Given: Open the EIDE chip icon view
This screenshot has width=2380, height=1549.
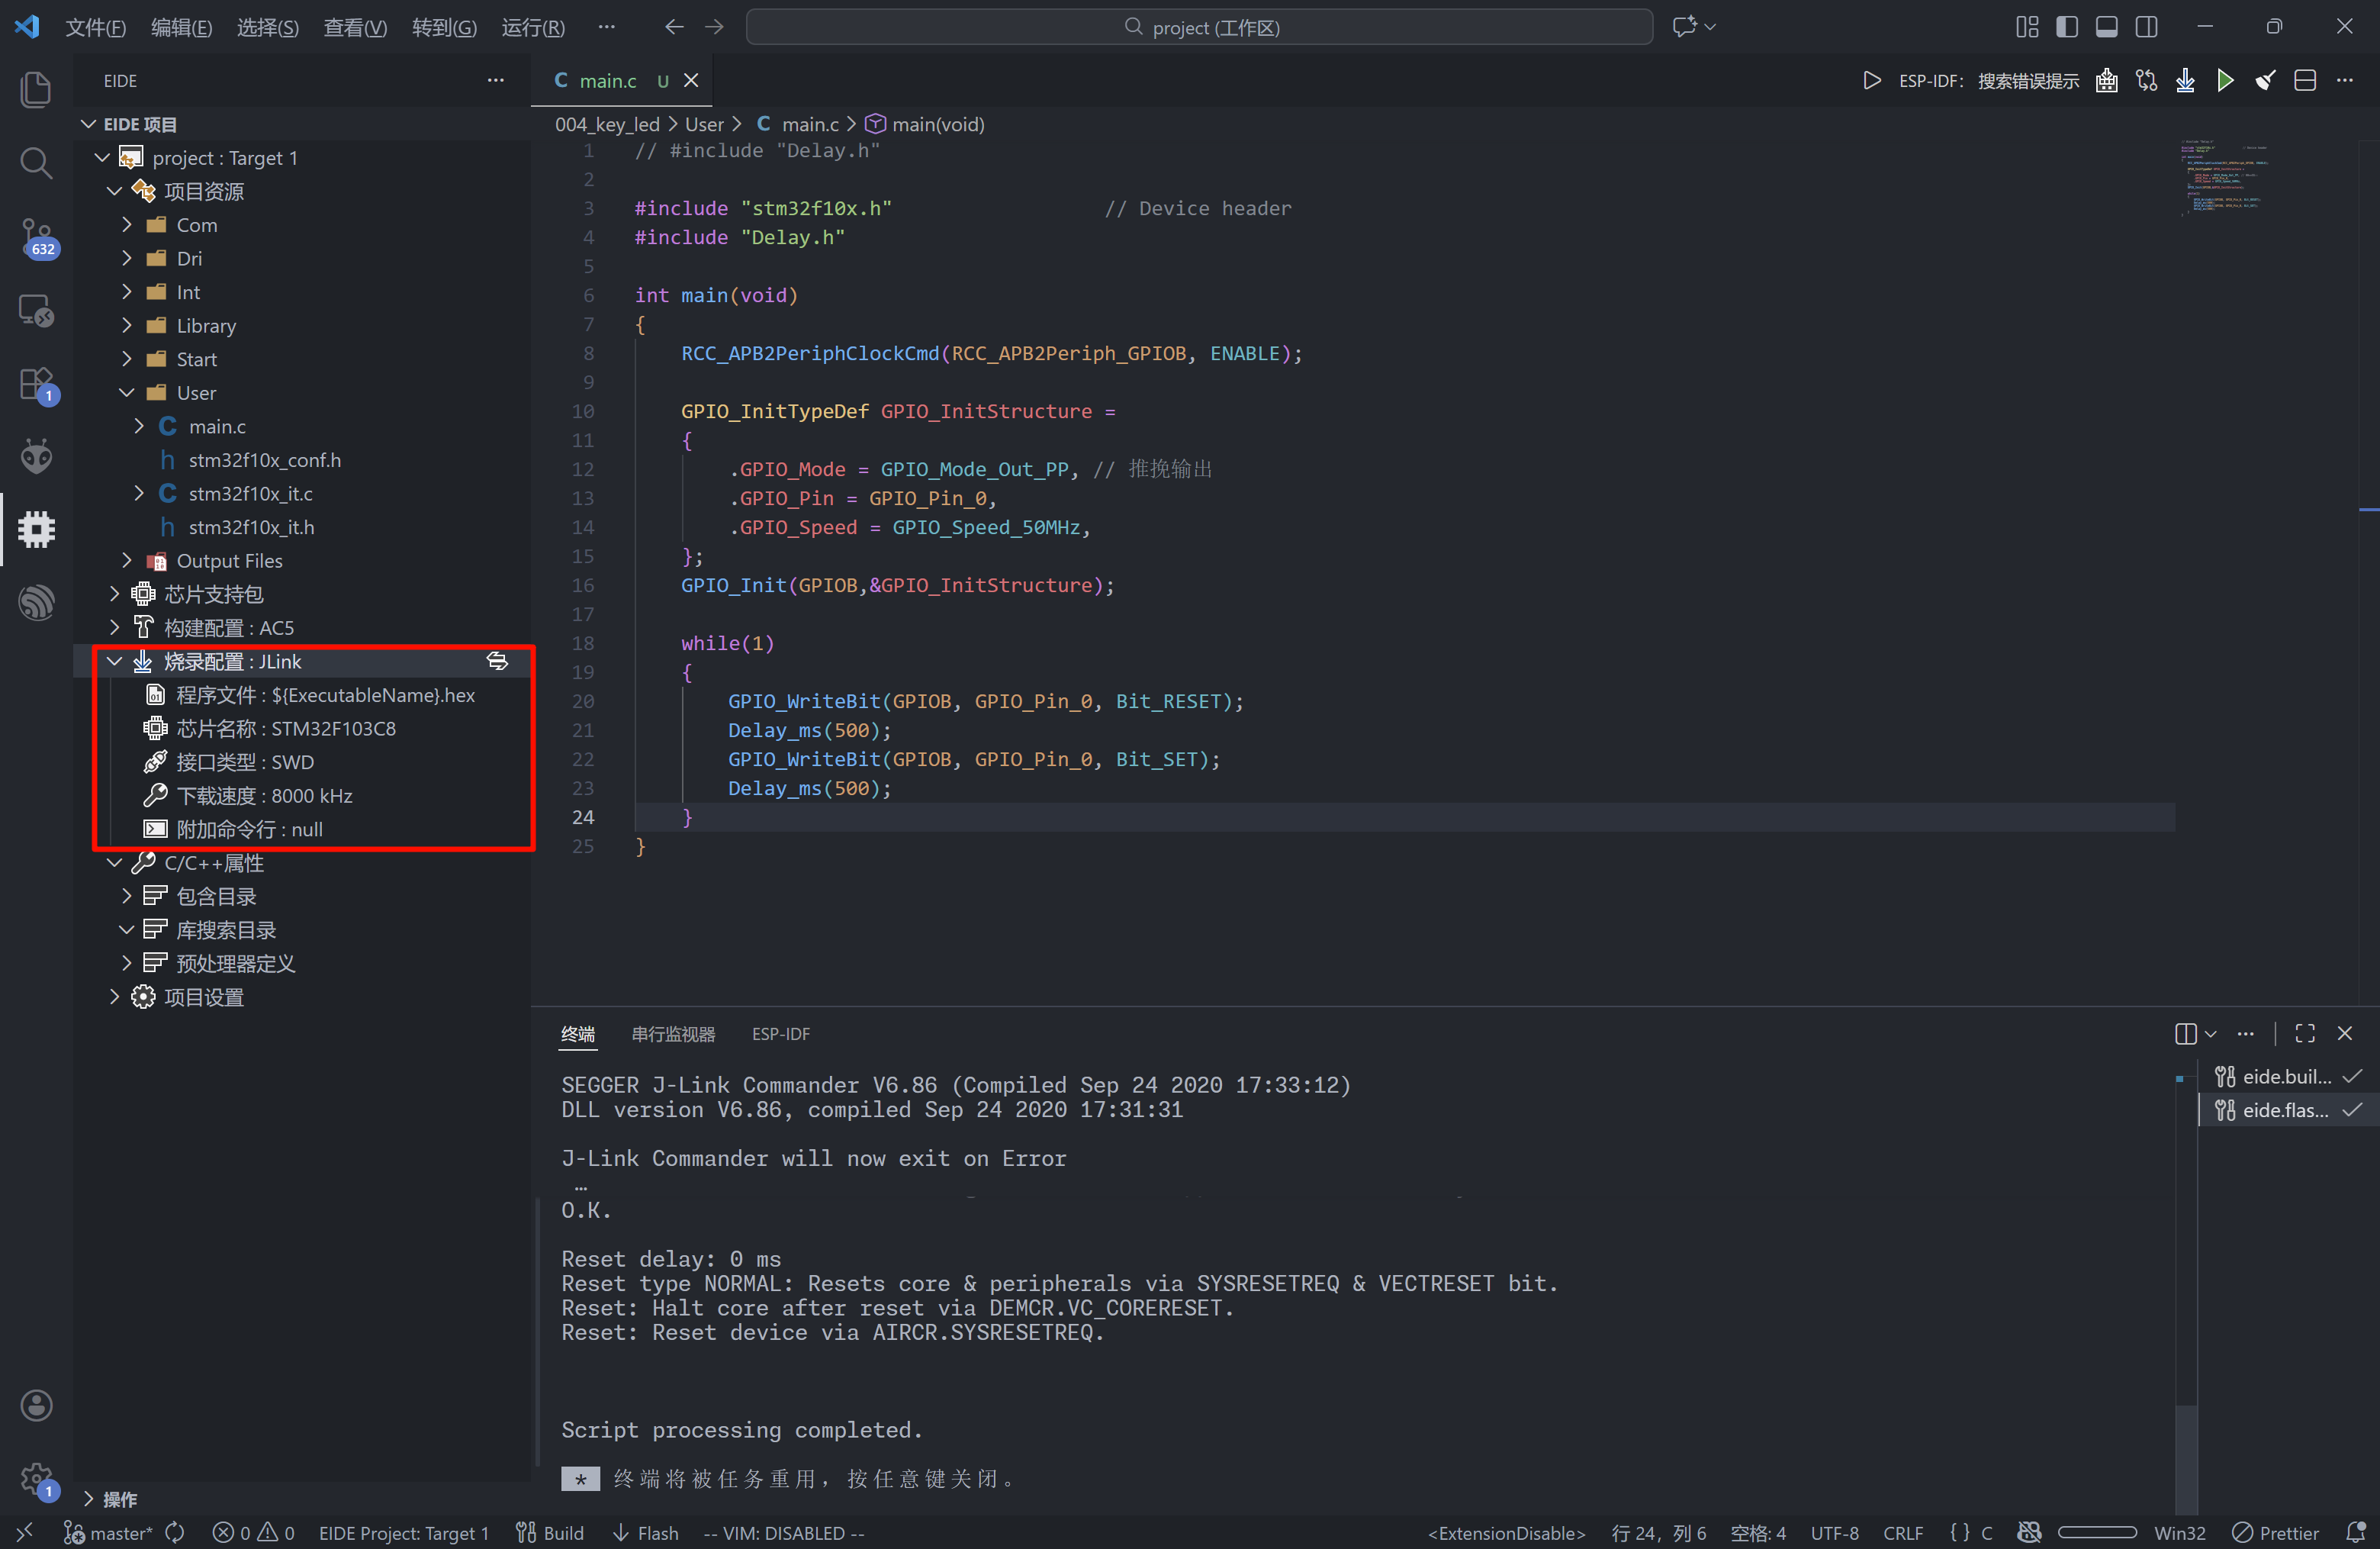Looking at the screenshot, I should [x=36, y=528].
